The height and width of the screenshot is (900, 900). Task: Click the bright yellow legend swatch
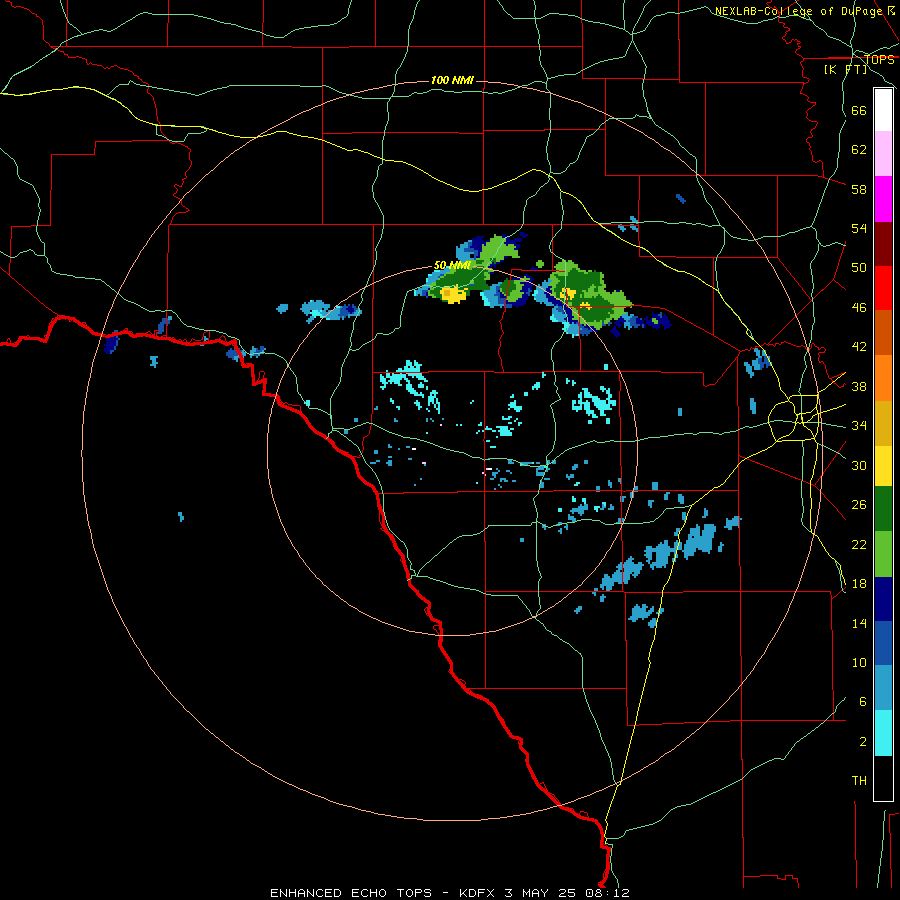(x=883, y=466)
